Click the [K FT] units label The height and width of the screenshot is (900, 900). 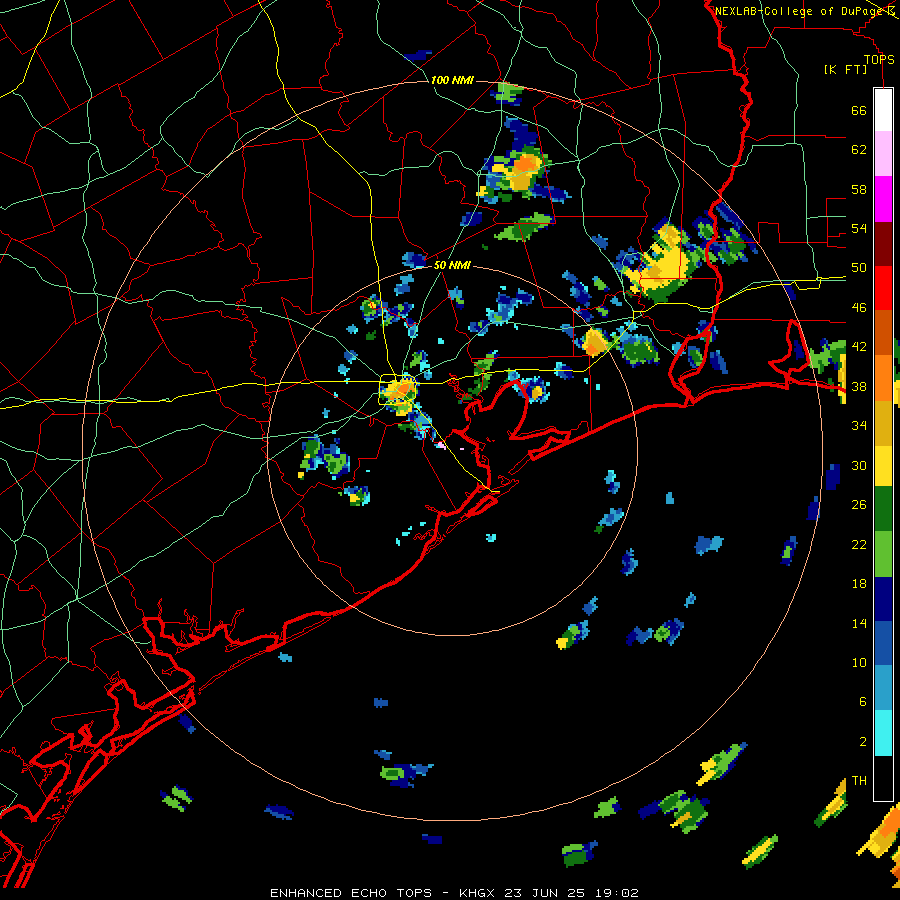click(845, 69)
